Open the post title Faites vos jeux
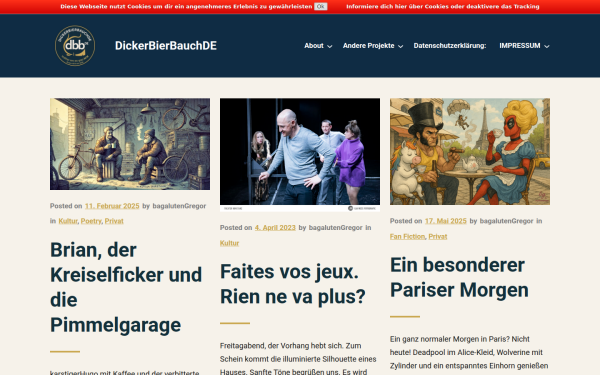Viewport: 600px width, 375px height. (x=293, y=284)
